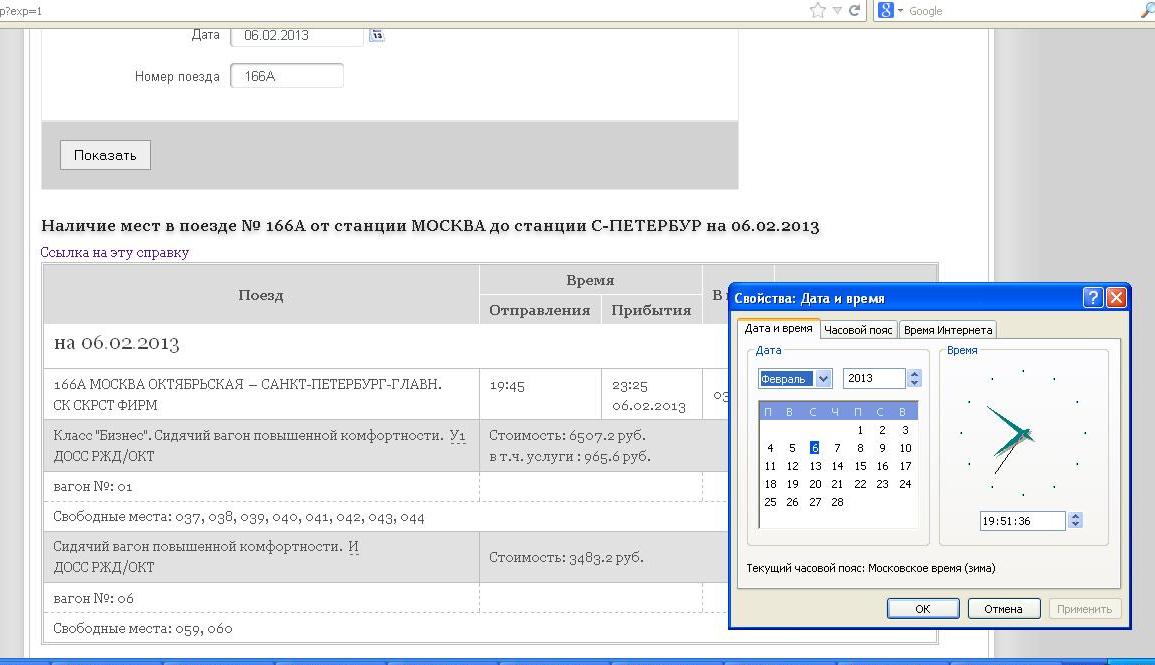Open the calendar picker next to Дата field

coord(377,35)
